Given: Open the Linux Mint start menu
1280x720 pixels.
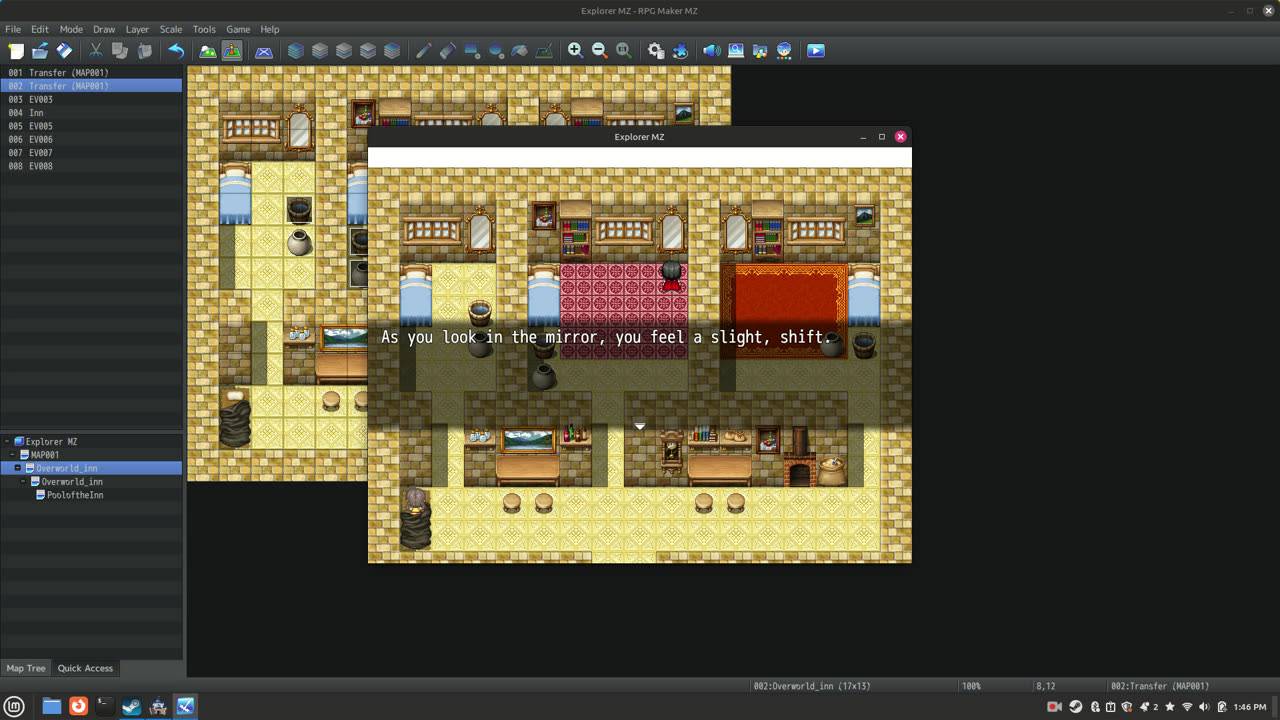Looking at the screenshot, I should click(15, 706).
